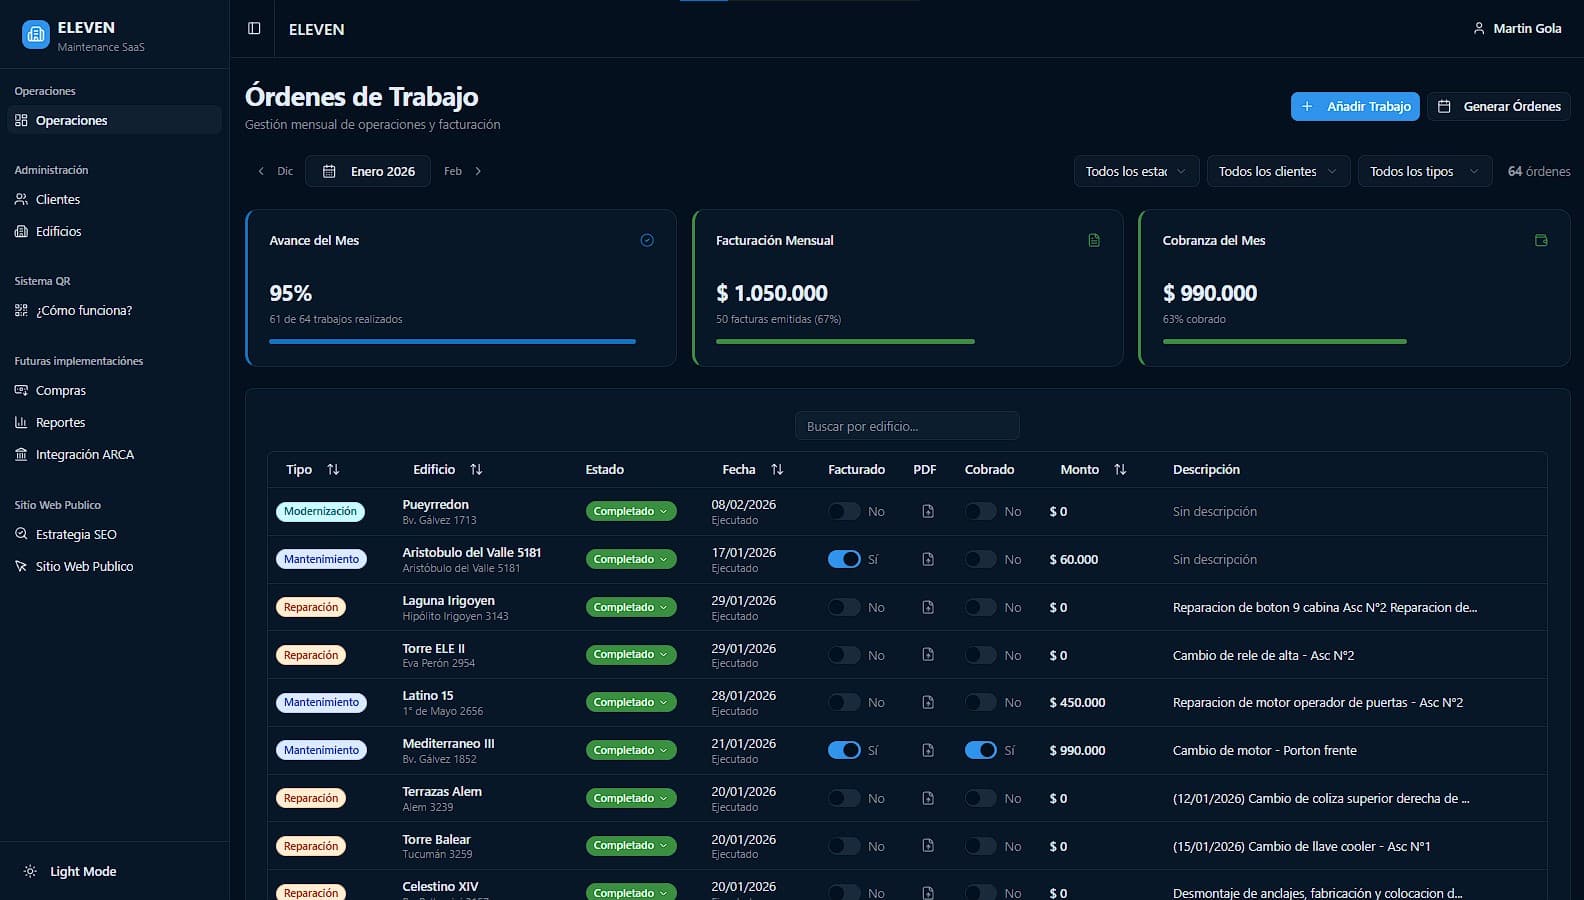Image resolution: width=1584 pixels, height=900 pixels.
Task: Click the Light Mode sun icon
Action: [x=30, y=871]
